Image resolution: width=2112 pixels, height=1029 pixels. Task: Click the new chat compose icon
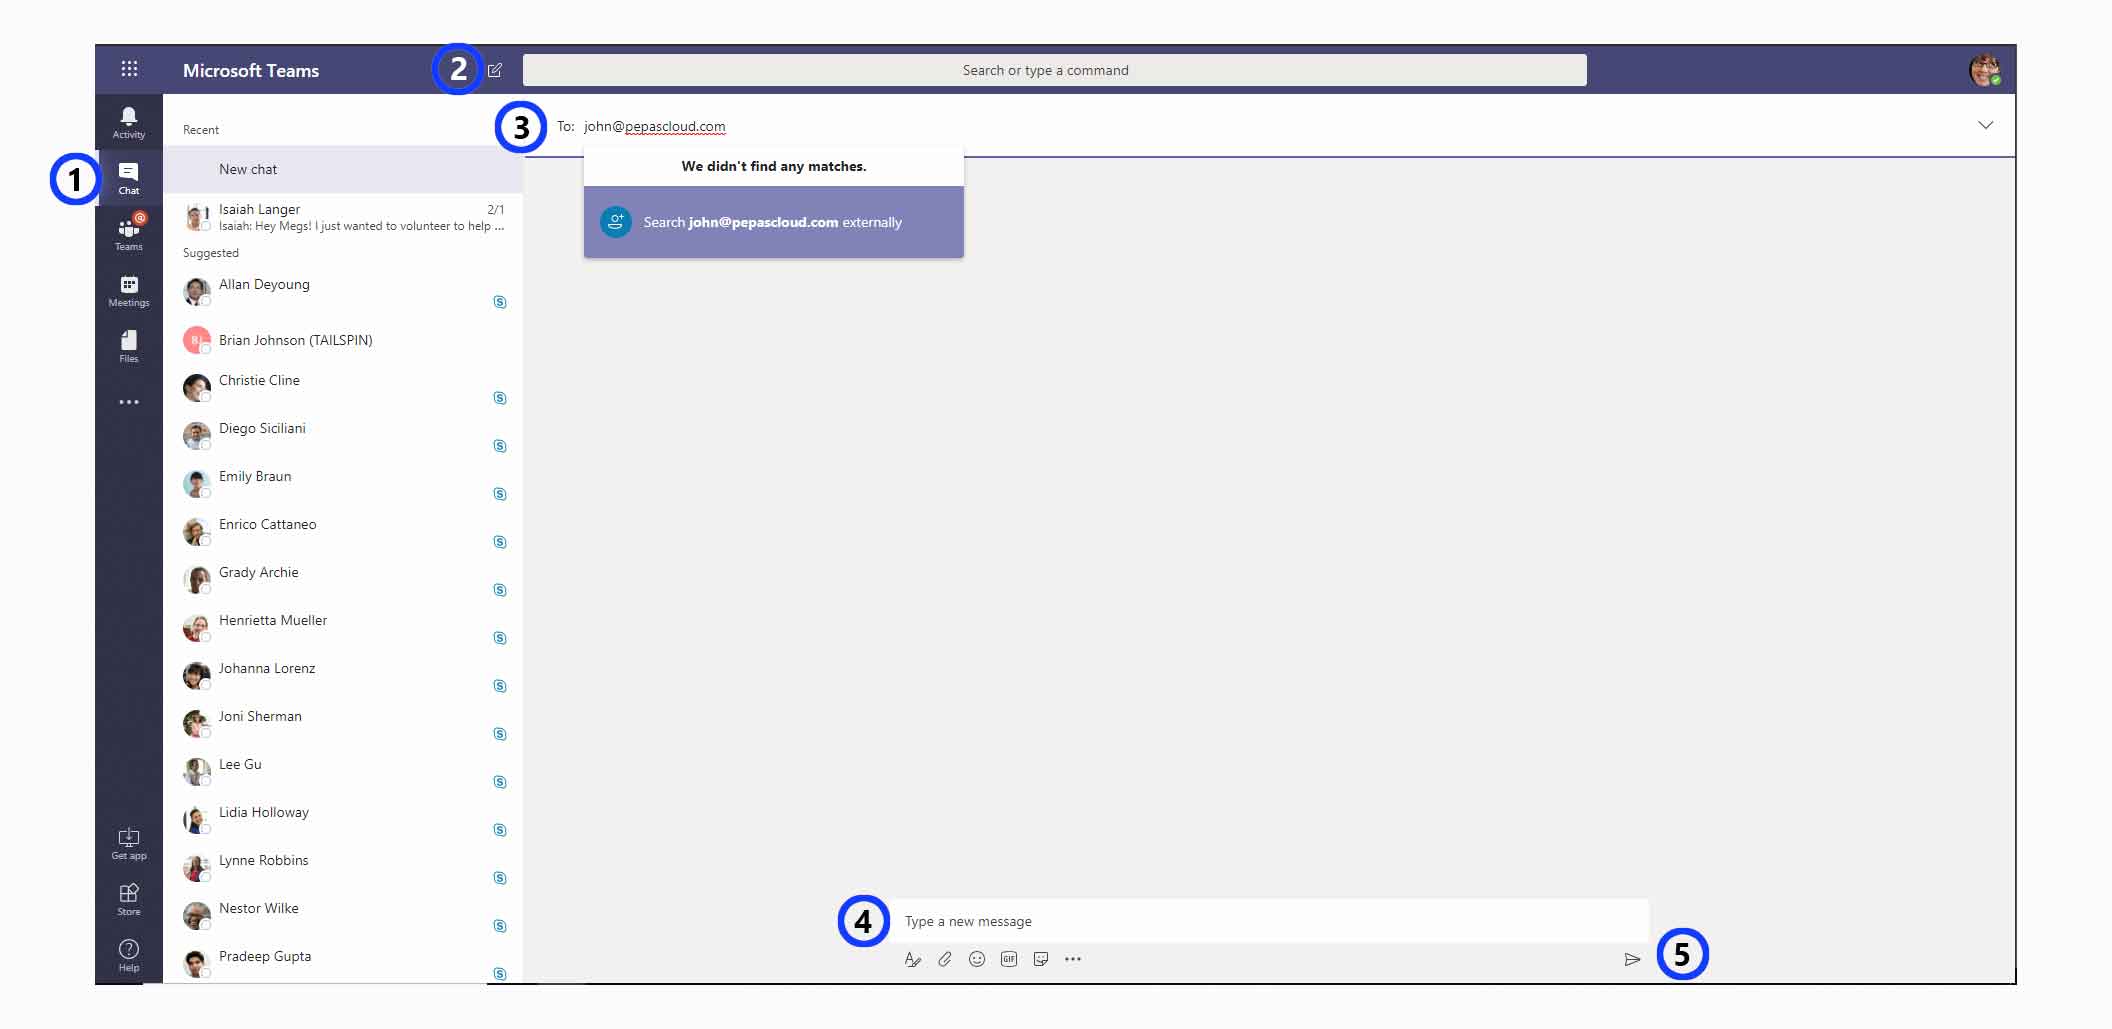point(495,70)
